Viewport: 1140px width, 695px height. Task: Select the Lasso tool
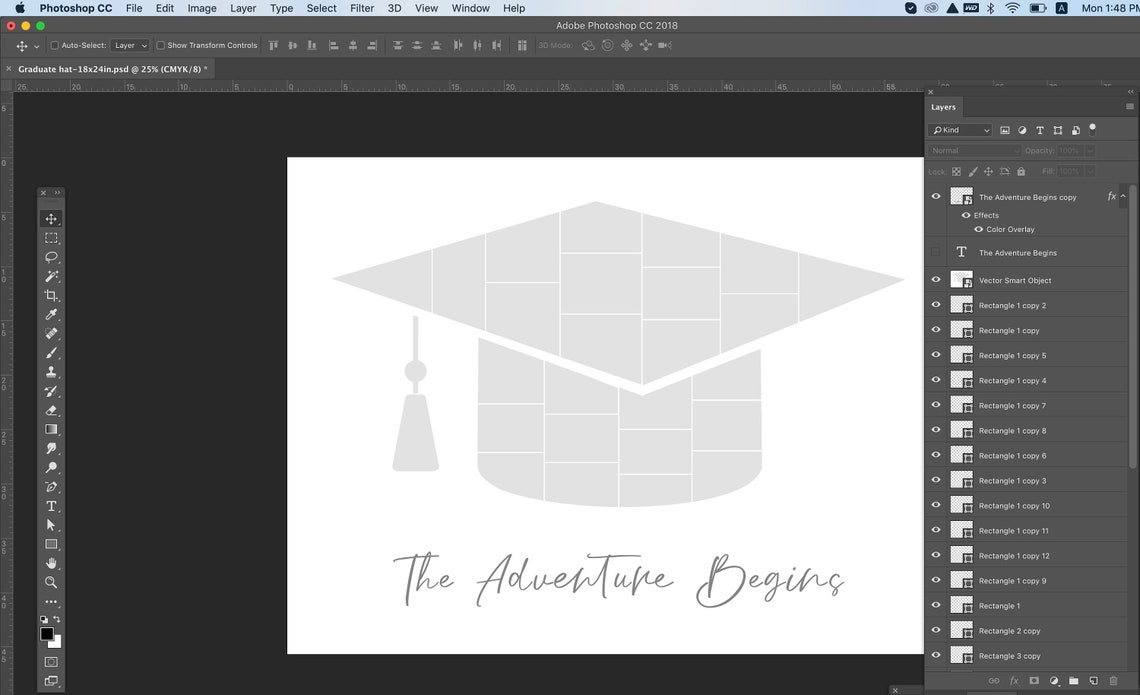pyautogui.click(x=51, y=257)
